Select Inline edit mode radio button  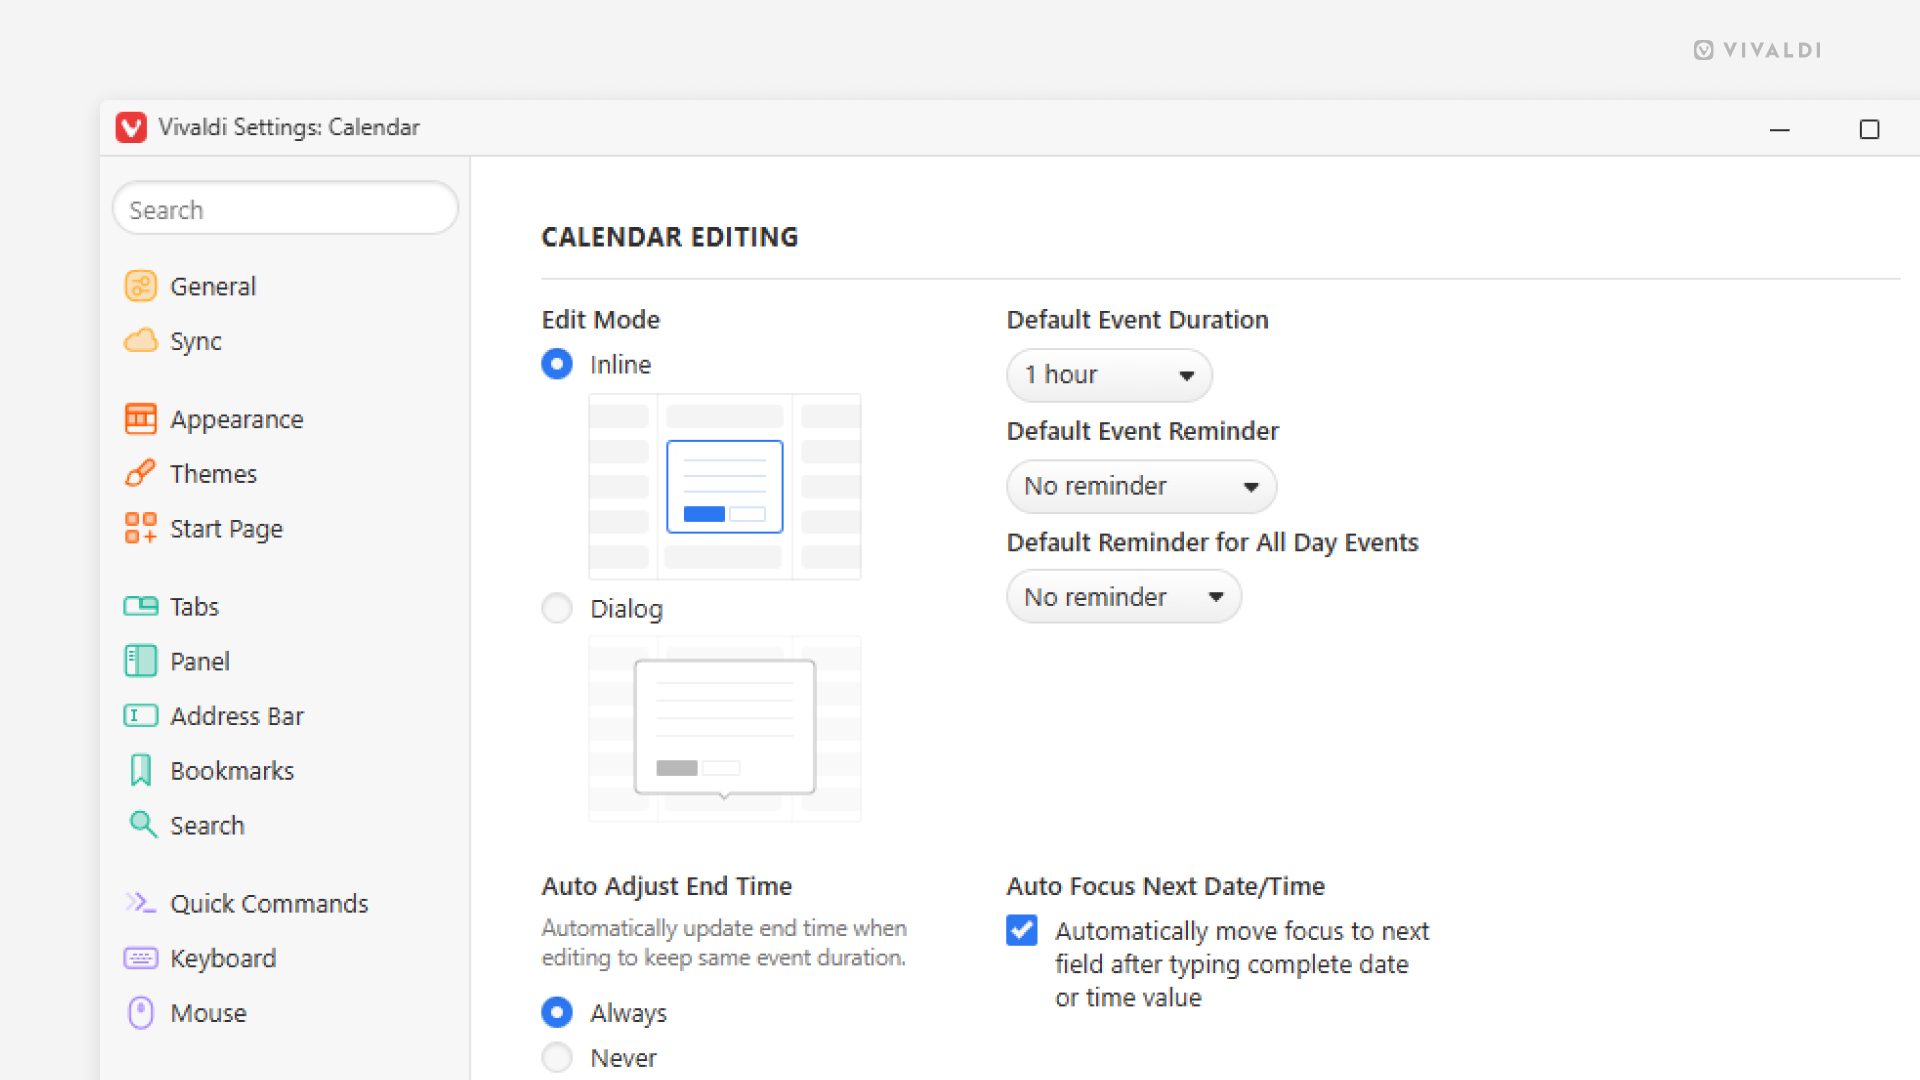(x=557, y=364)
